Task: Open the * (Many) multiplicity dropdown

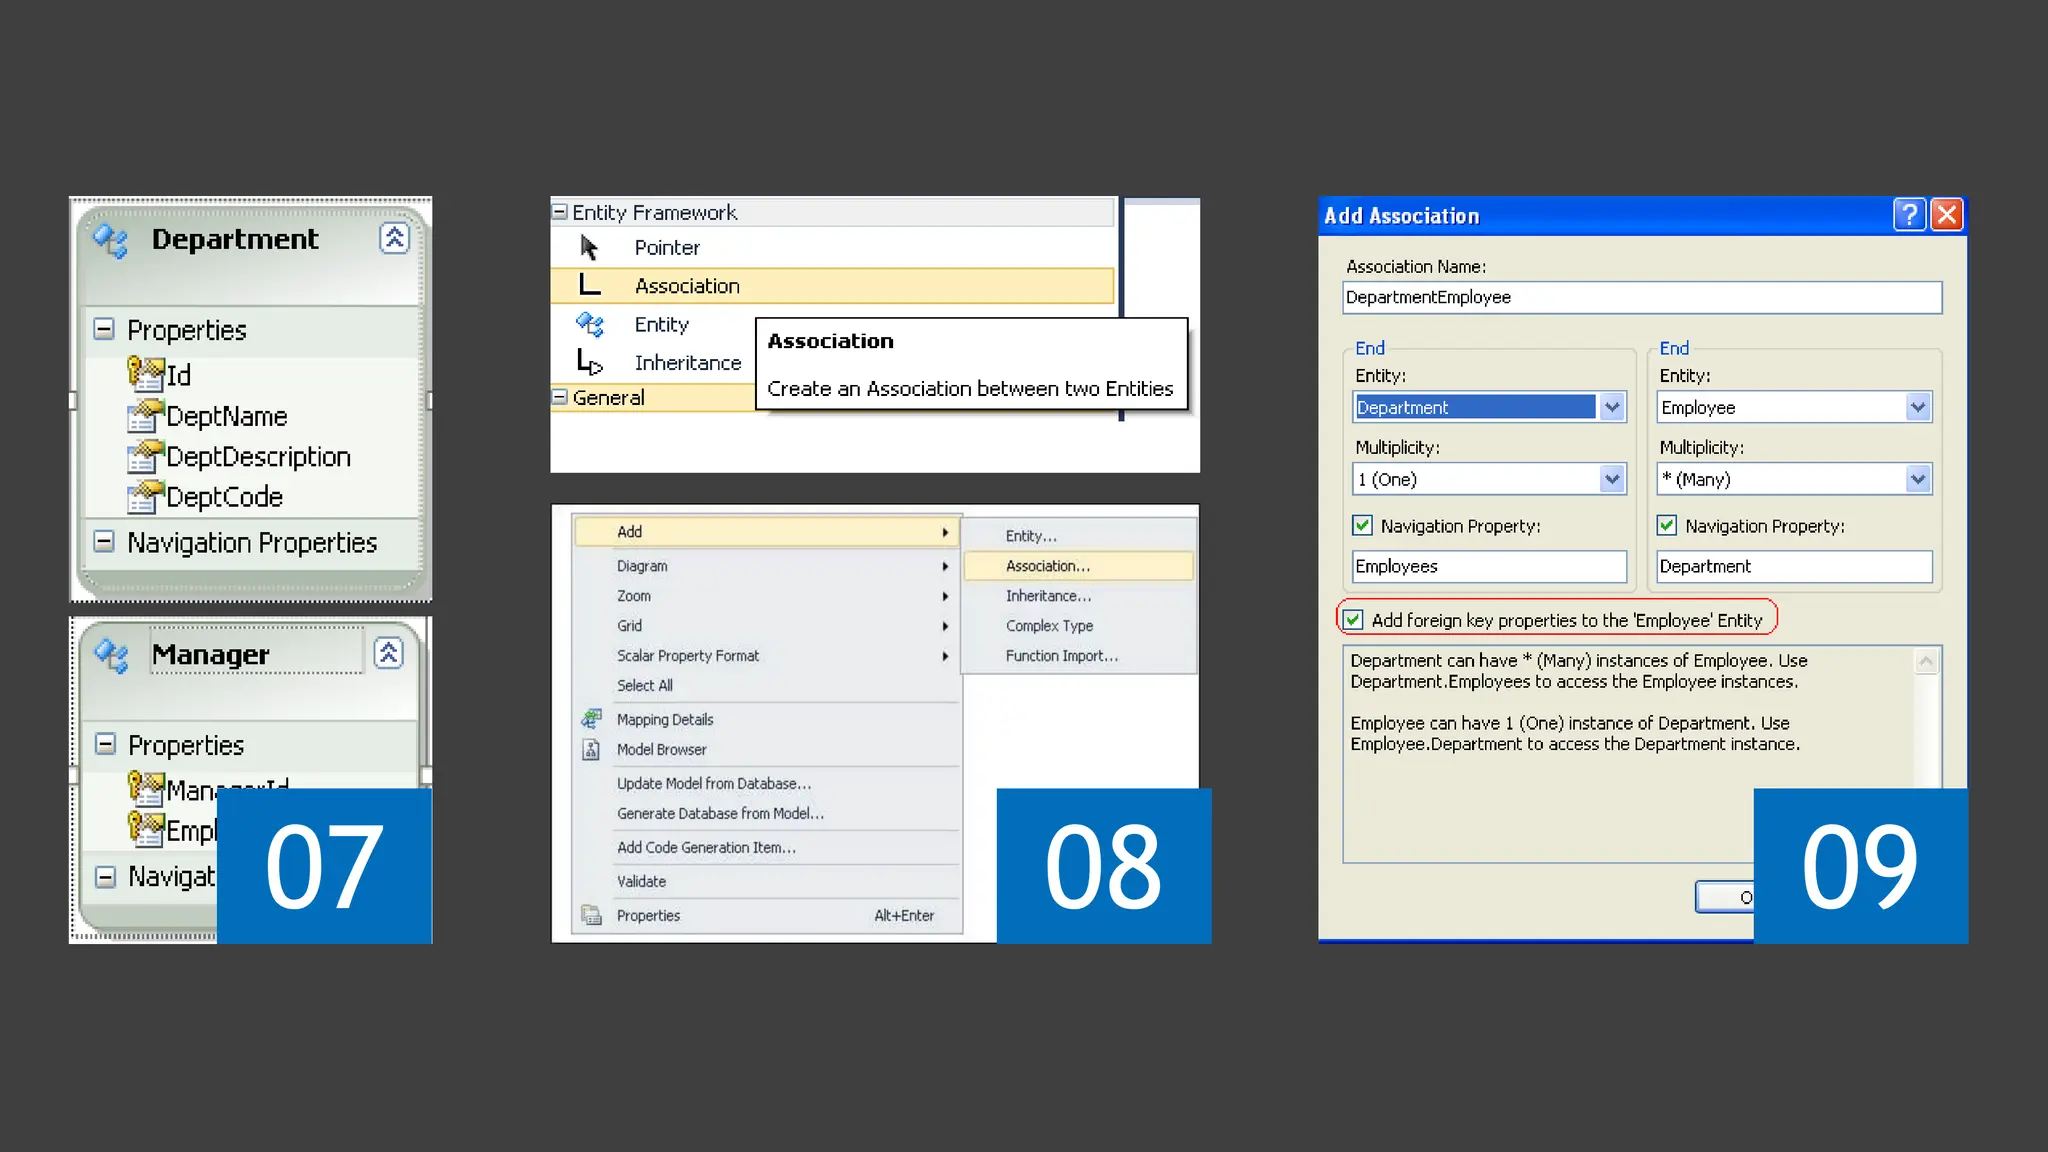Action: tap(1917, 480)
